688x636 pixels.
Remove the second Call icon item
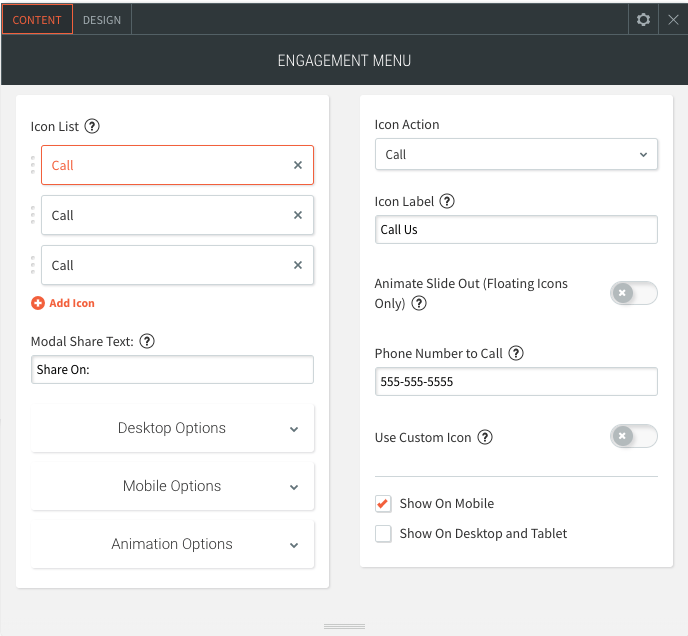point(297,215)
